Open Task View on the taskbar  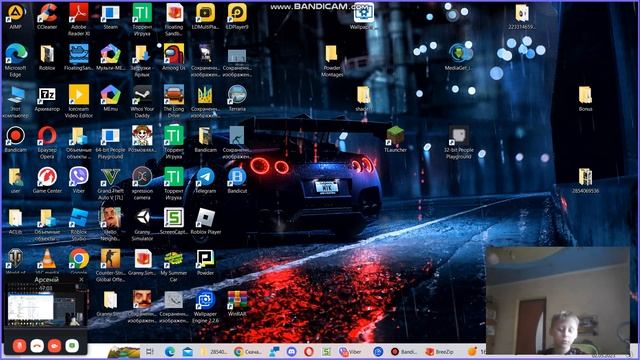[x=149, y=351]
